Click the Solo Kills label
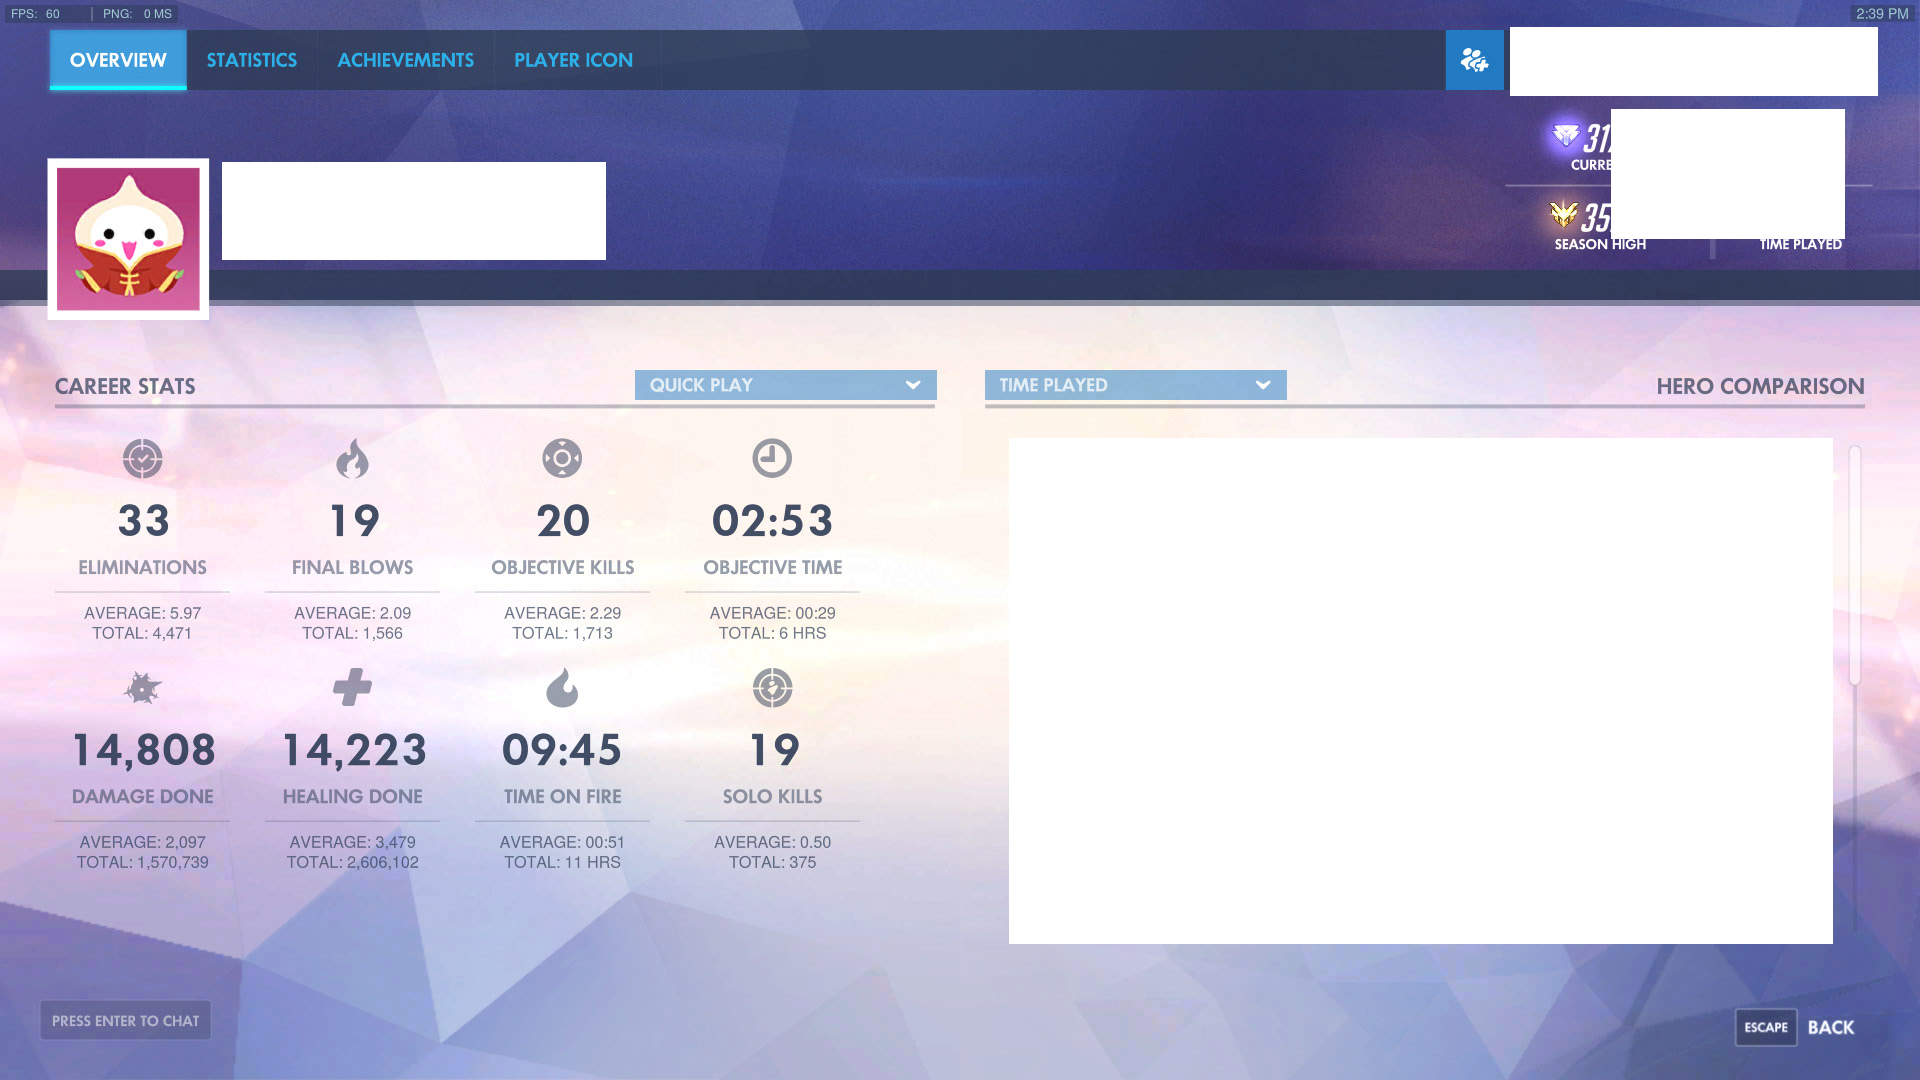The width and height of the screenshot is (1920, 1080). tap(772, 797)
